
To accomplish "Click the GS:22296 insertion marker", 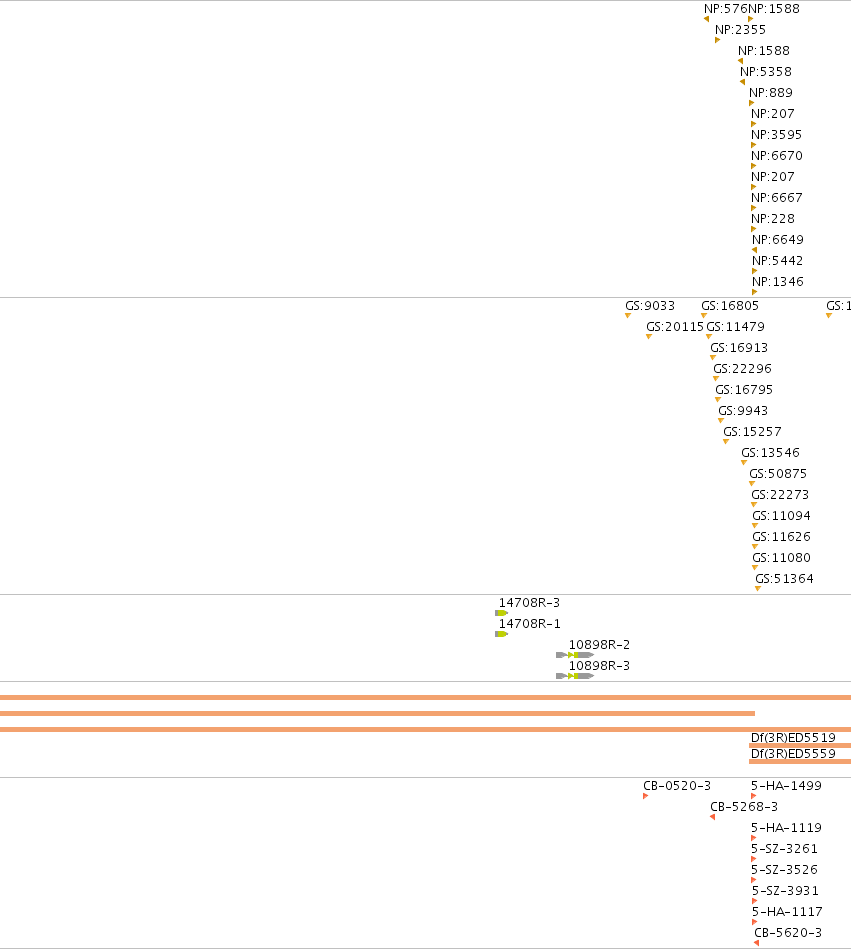I will tap(716, 379).
